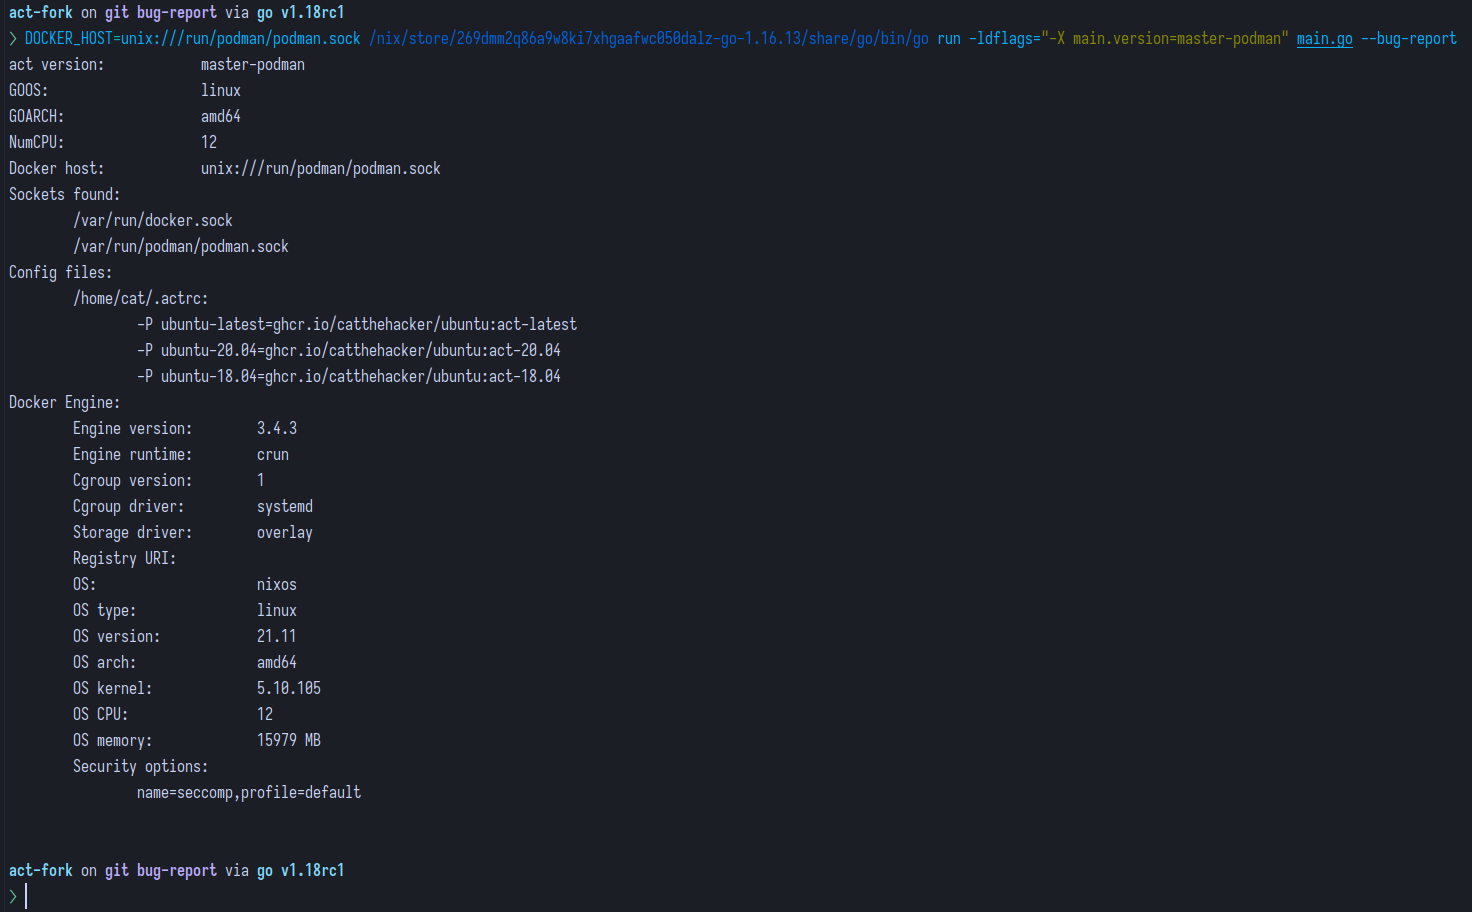Image resolution: width=1472 pixels, height=912 pixels.
Task: Select the ubuntu-20.04 image mapping line
Action: 349,351
